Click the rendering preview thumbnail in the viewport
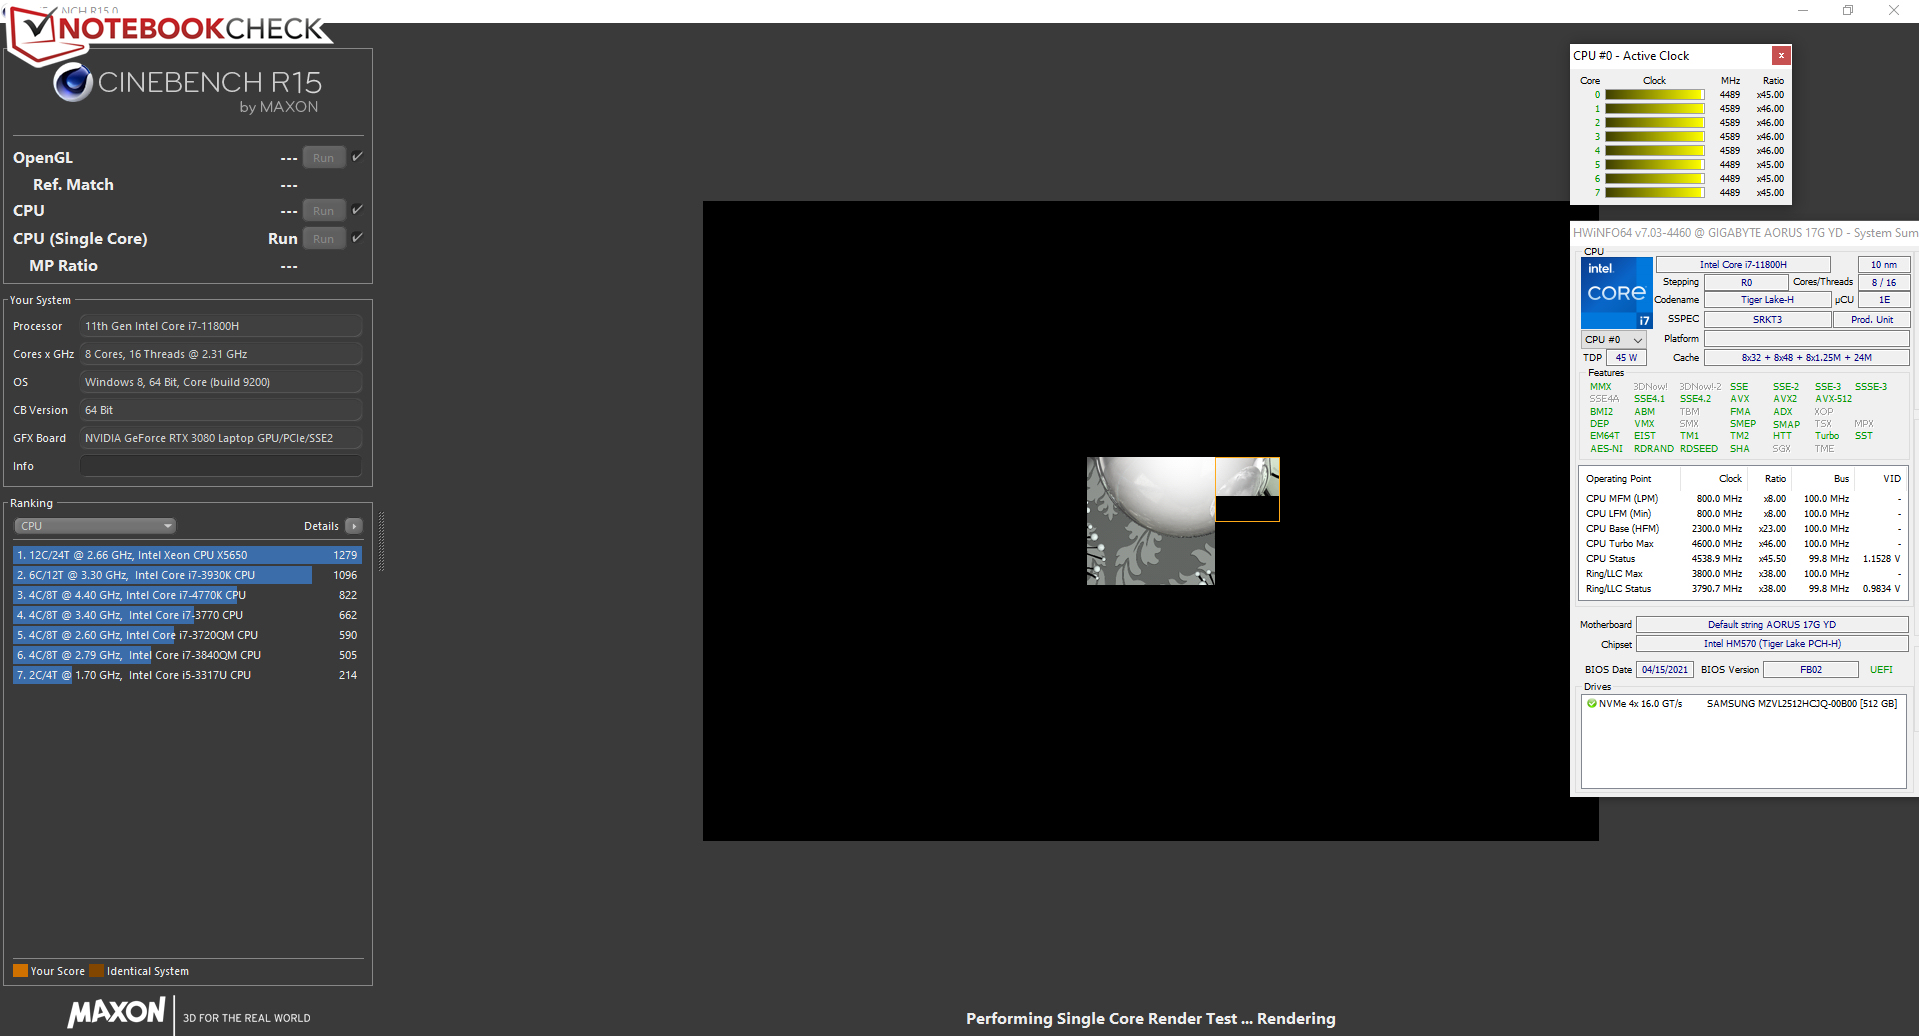This screenshot has width=1919, height=1036. point(1183,521)
